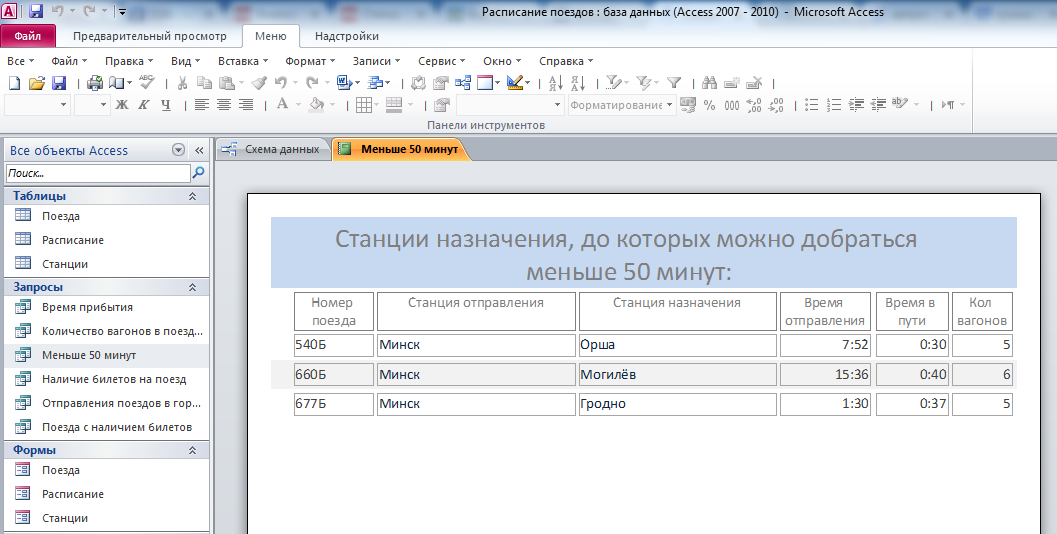
Task: Click the Save icon in toolbar
Action: point(59,83)
